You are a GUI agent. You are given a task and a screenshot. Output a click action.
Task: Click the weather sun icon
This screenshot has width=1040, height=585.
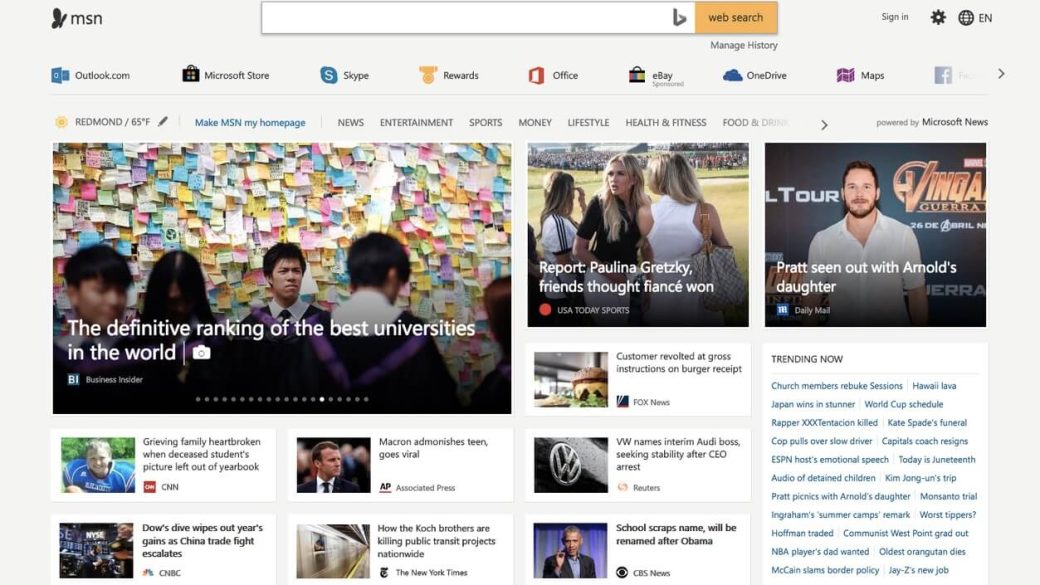tap(61, 122)
